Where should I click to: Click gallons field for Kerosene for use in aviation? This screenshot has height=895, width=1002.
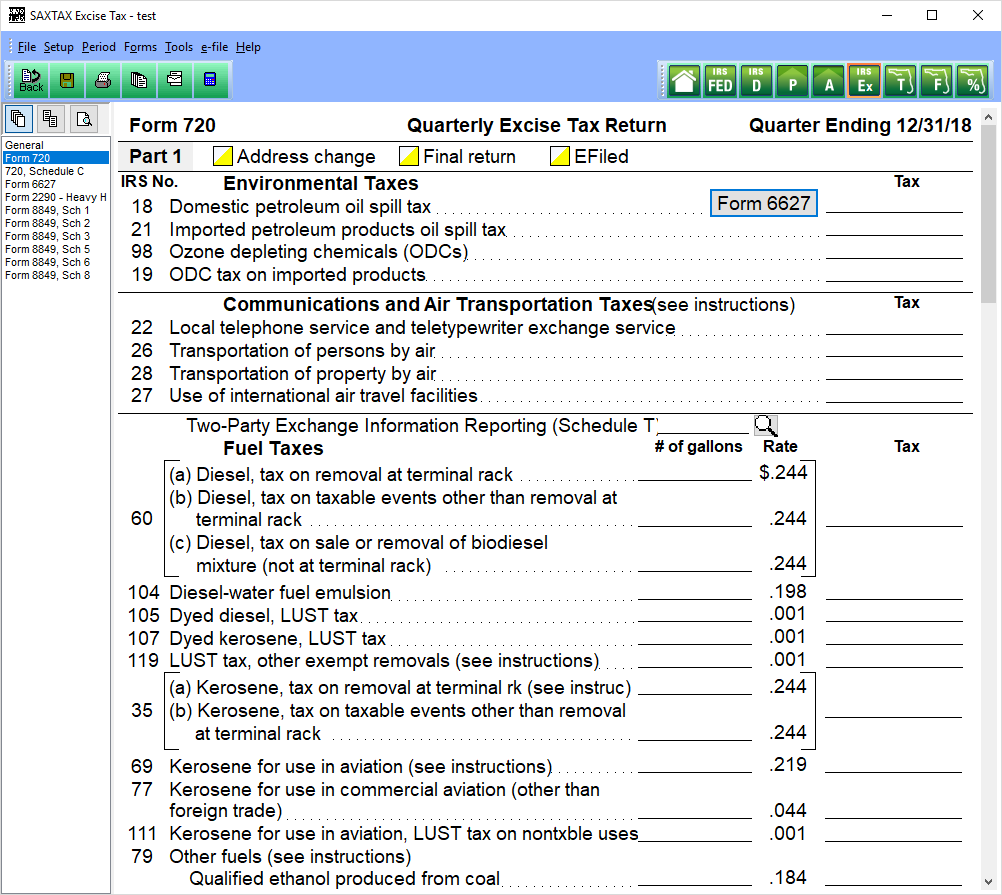click(695, 764)
